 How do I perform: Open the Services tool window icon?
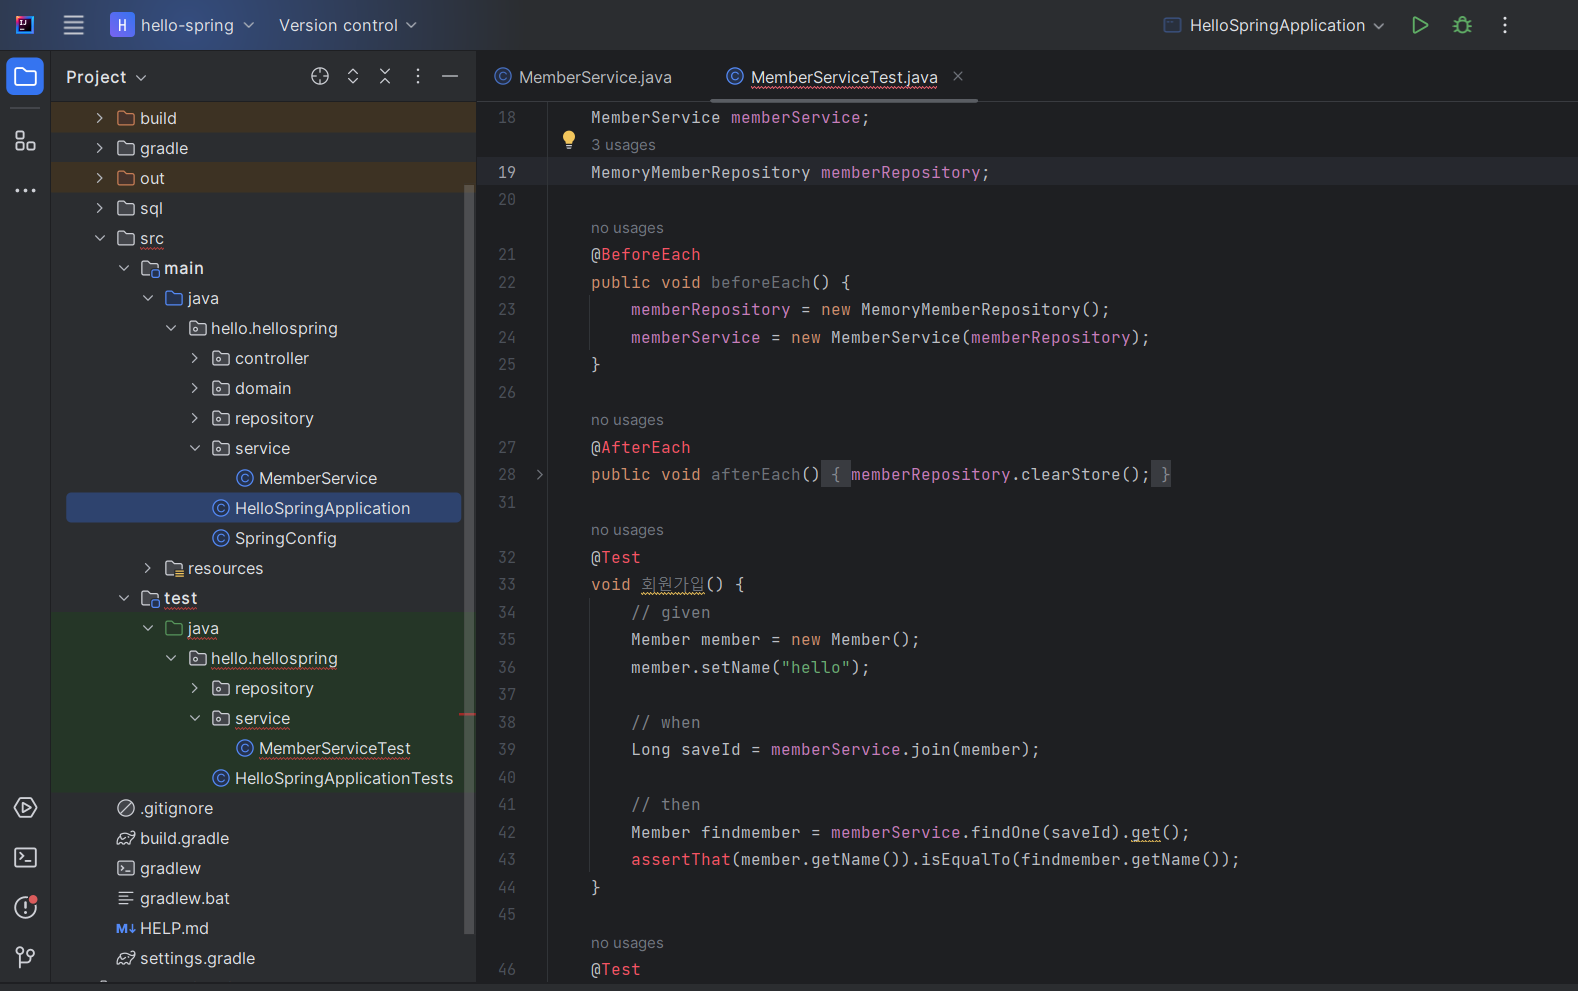[x=25, y=808]
